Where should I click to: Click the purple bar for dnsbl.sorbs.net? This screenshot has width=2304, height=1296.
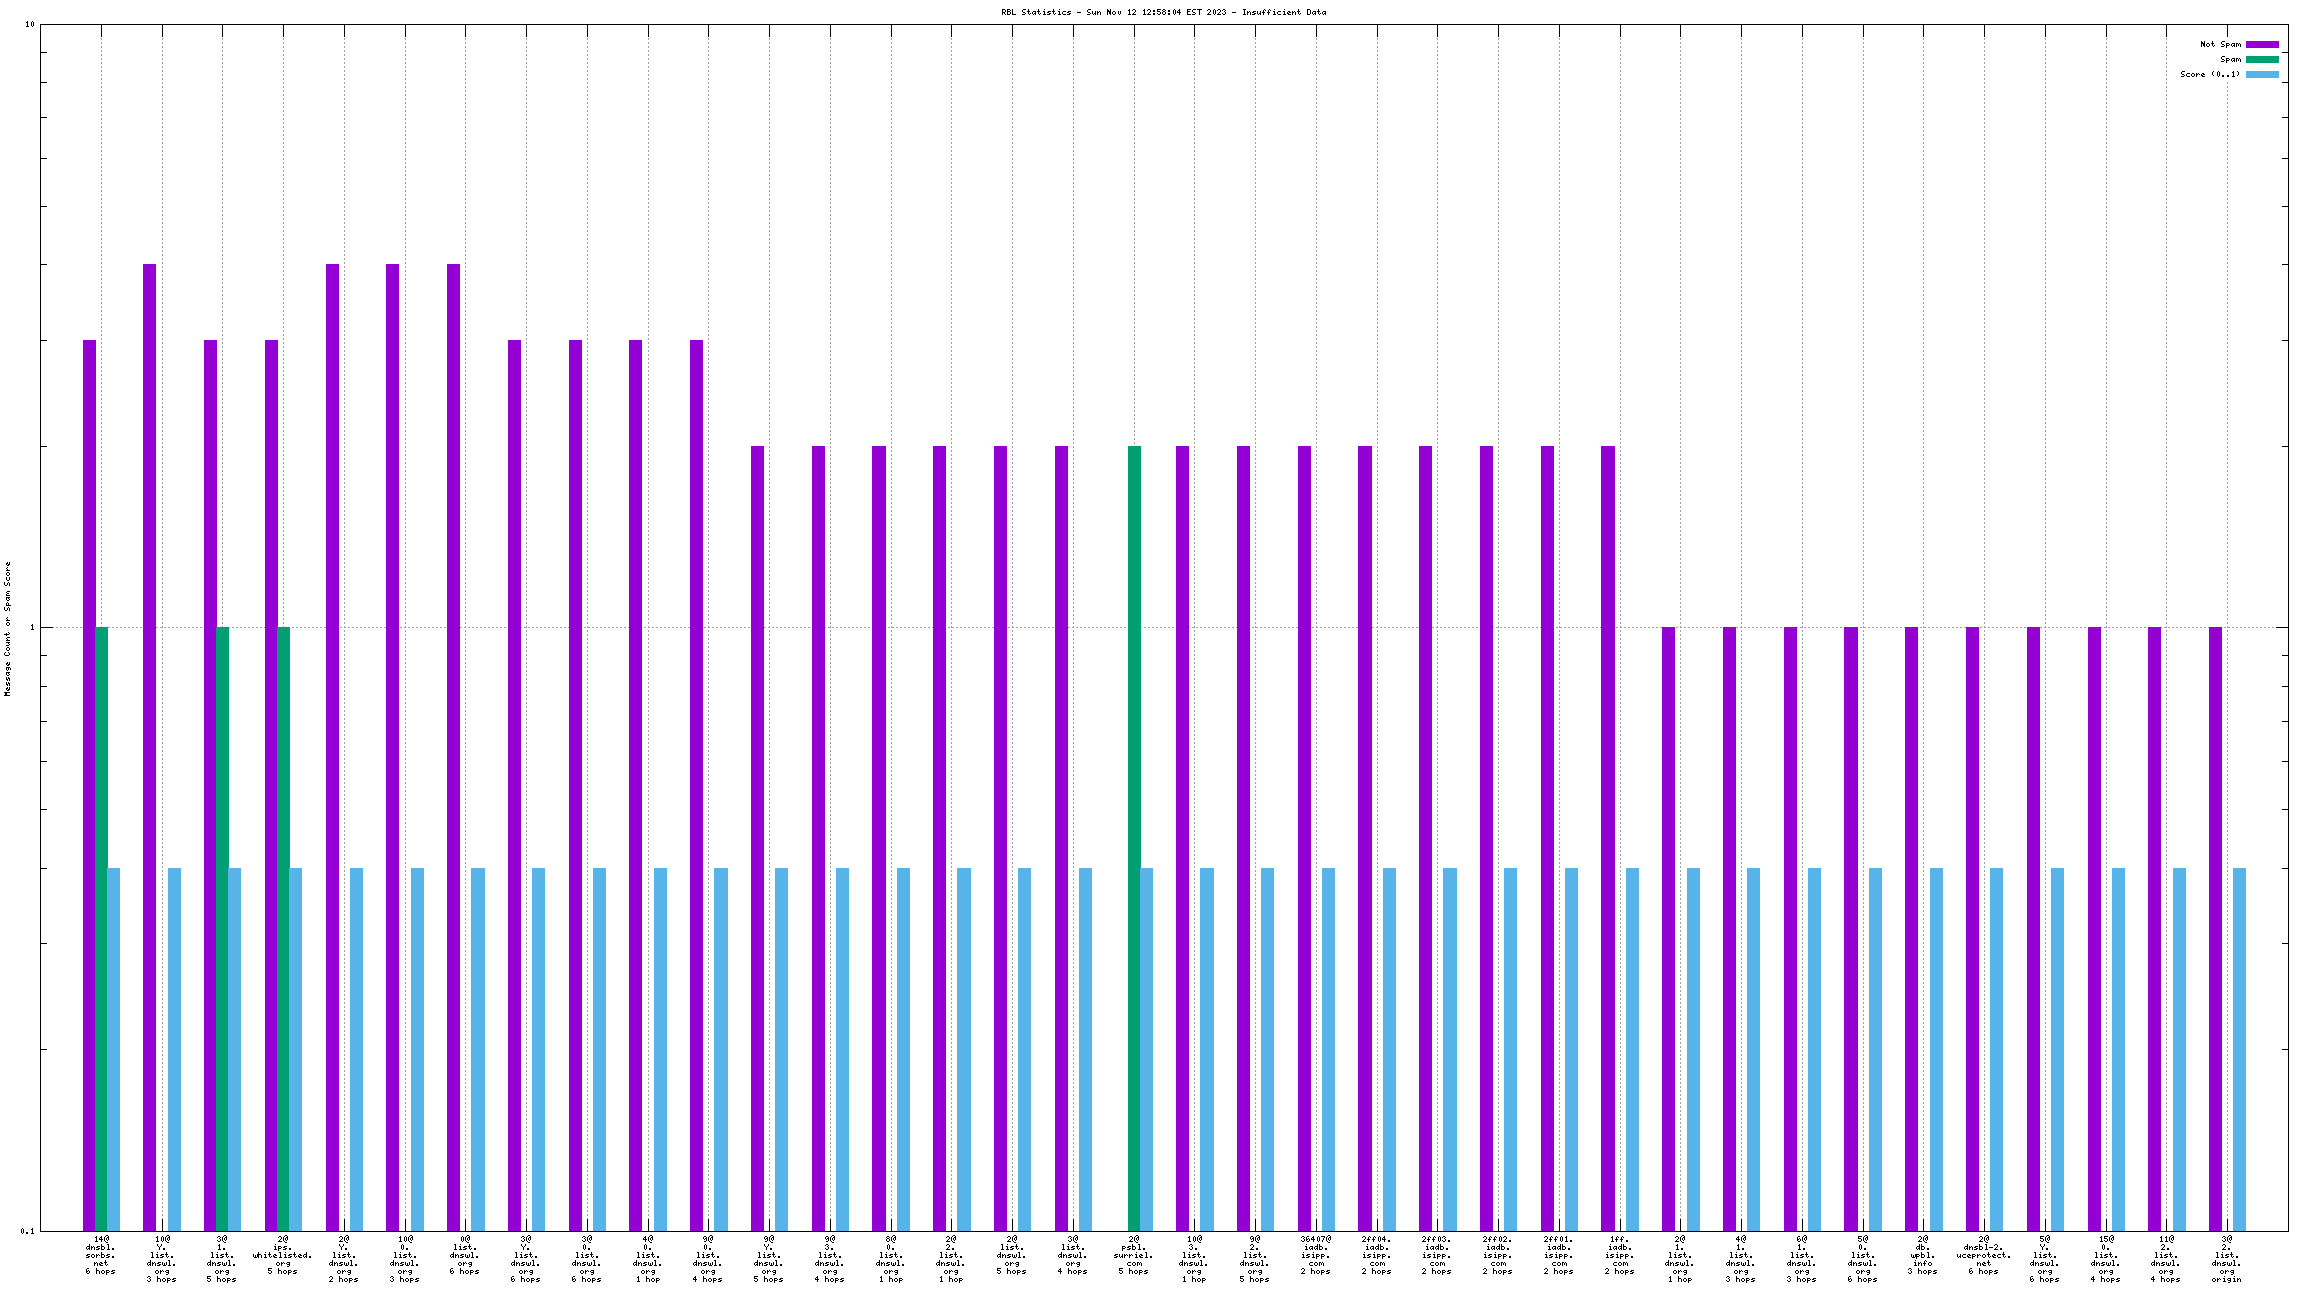coord(89,785)
